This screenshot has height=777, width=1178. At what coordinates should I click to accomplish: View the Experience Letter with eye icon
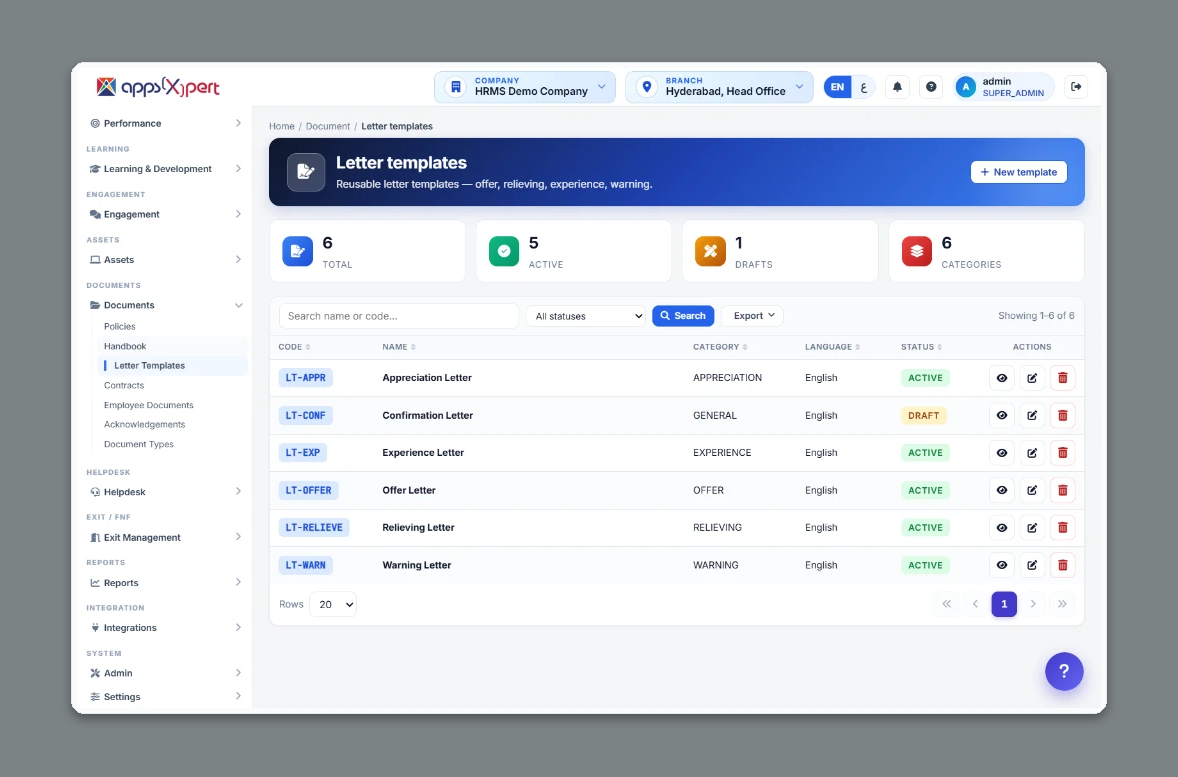coord(1002,453)
